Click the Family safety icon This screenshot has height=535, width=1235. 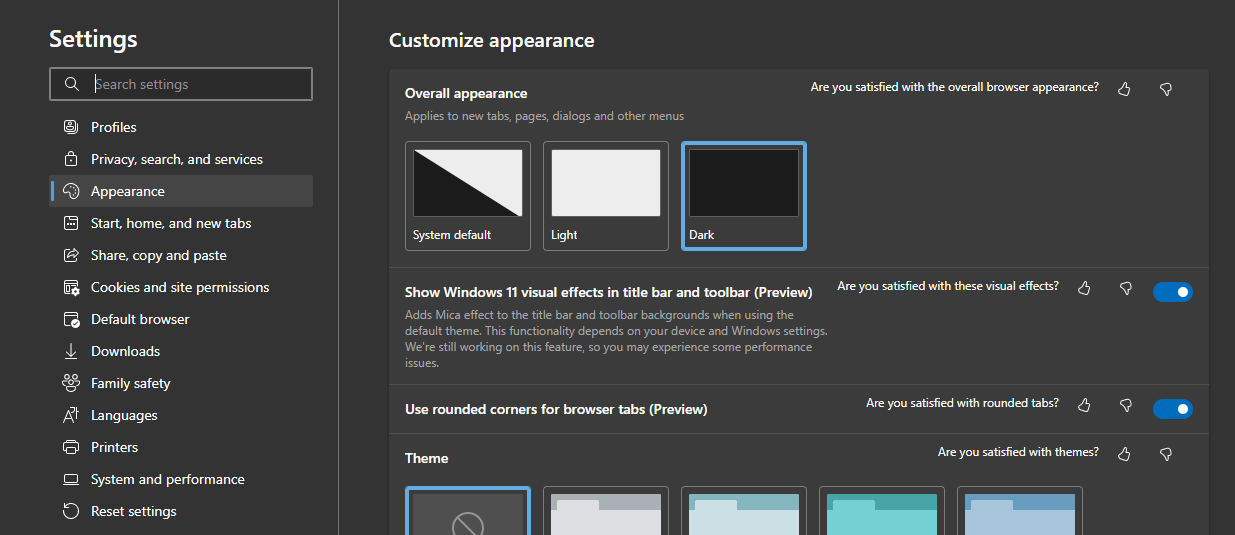[71, 383]
